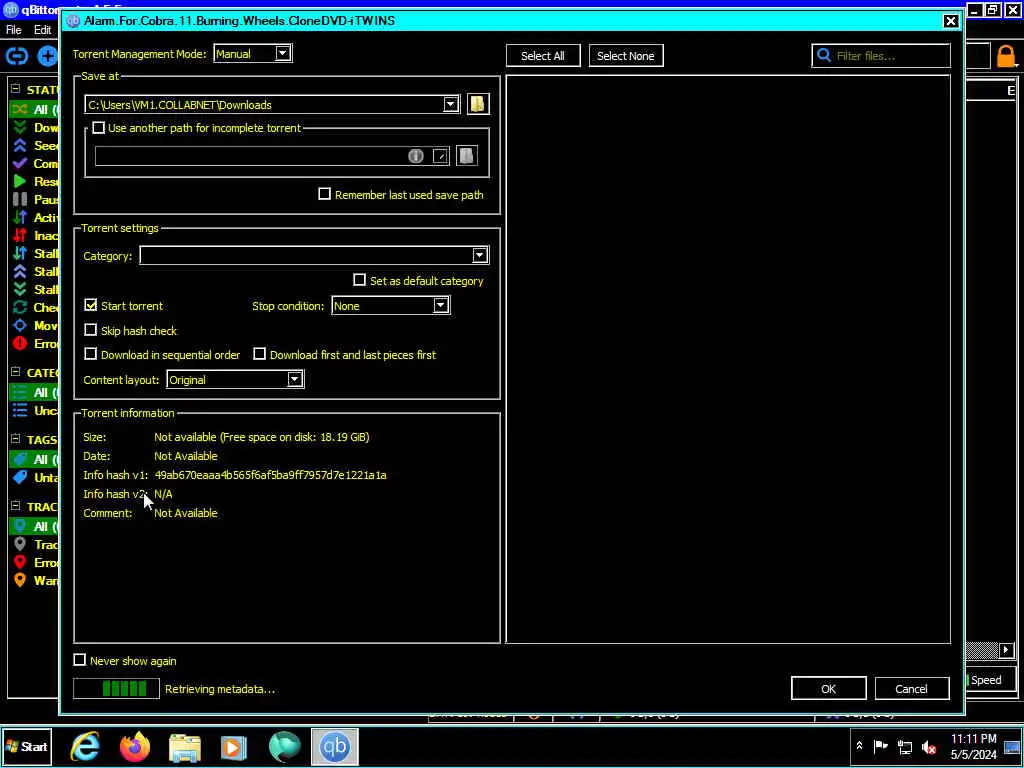Click the Add torrent link icon in main window

(17, 56)
